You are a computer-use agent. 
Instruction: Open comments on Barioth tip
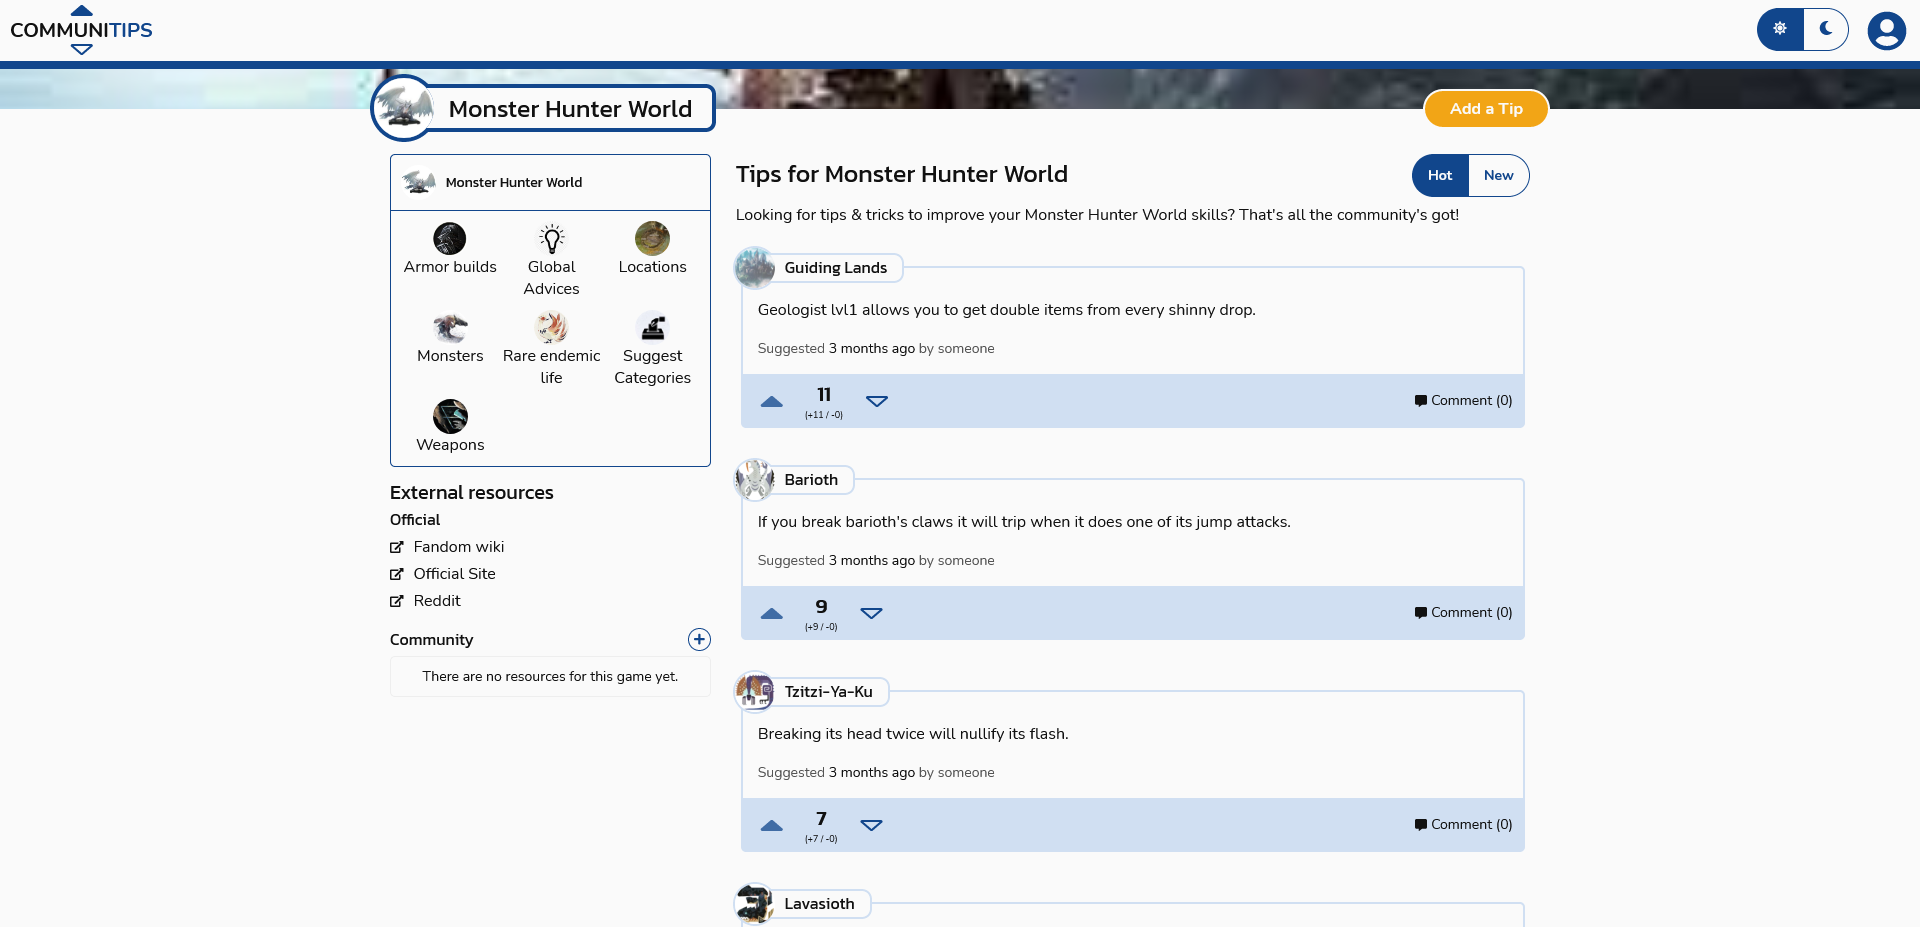[x=1463, y=612]
